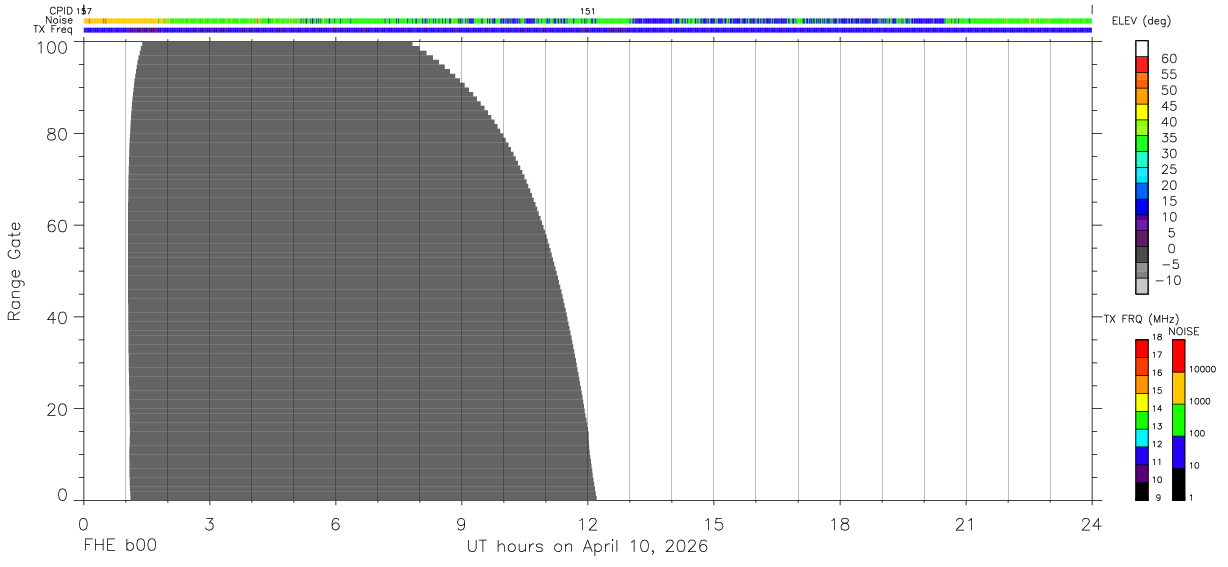Click the TX Freq row label above the plot
The image size is (1228, 567).
click(53, 29)
